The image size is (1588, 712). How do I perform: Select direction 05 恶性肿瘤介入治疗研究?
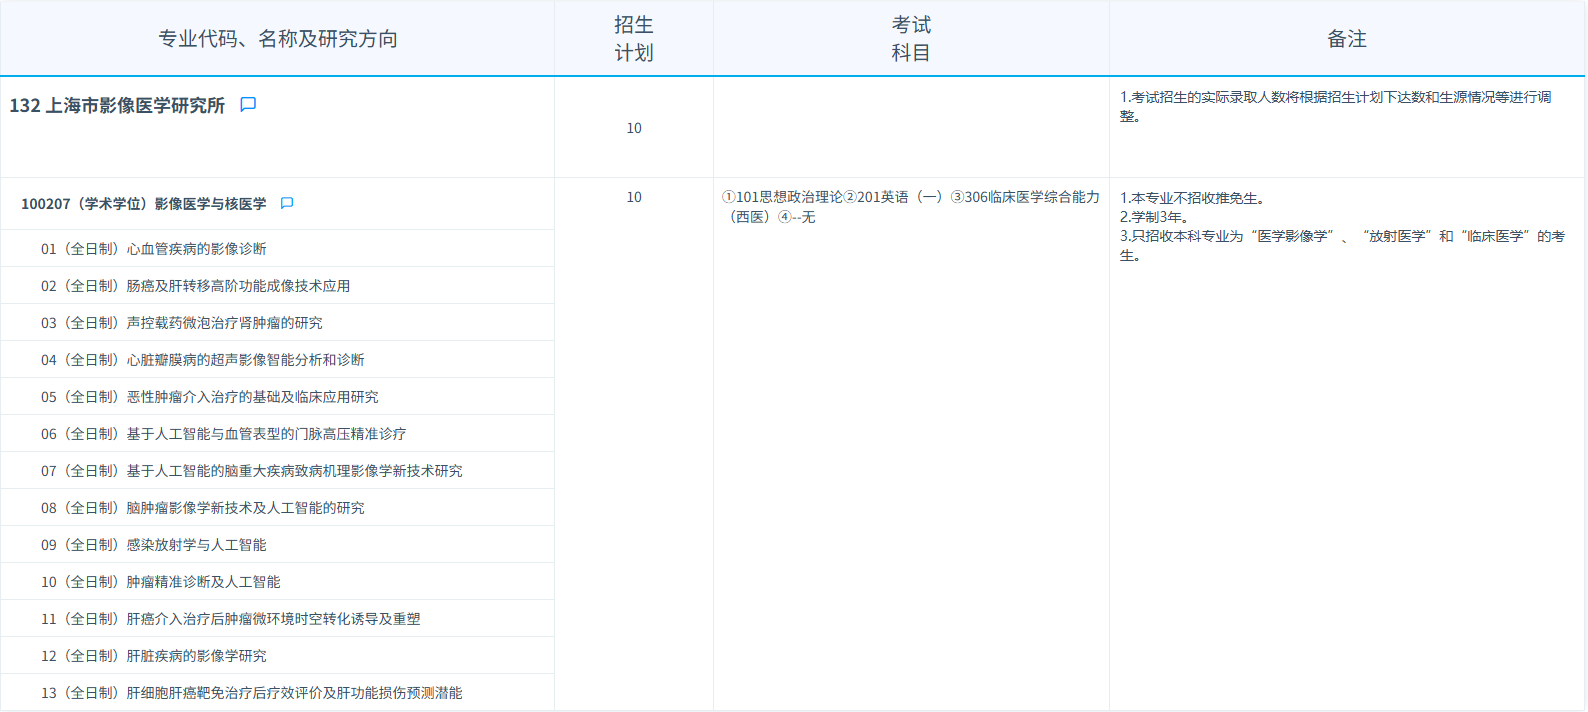pyautogui.click(x=209, y=397)
